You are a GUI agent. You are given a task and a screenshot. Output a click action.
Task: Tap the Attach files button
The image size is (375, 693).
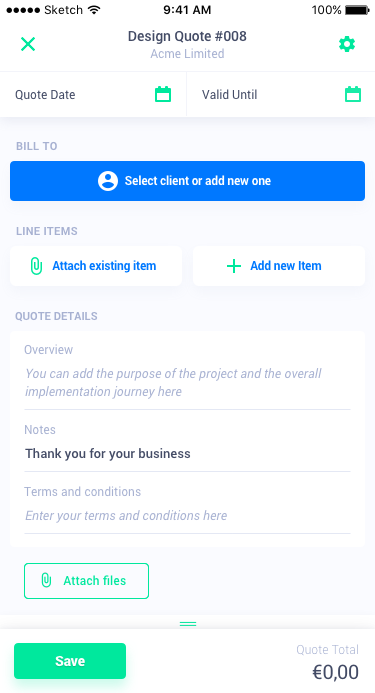[86, 581]
